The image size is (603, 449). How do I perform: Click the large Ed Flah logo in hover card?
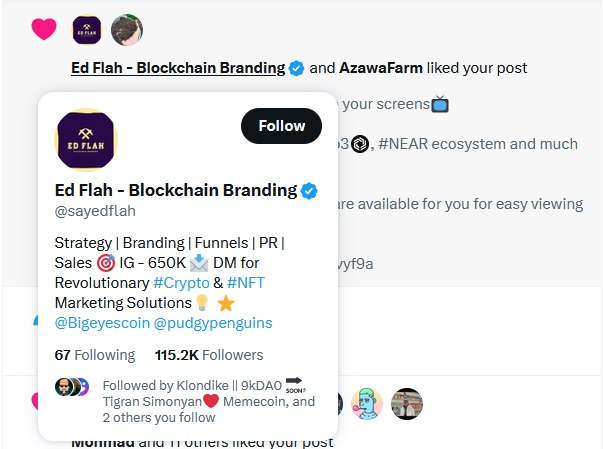click(x=86, y=138)
